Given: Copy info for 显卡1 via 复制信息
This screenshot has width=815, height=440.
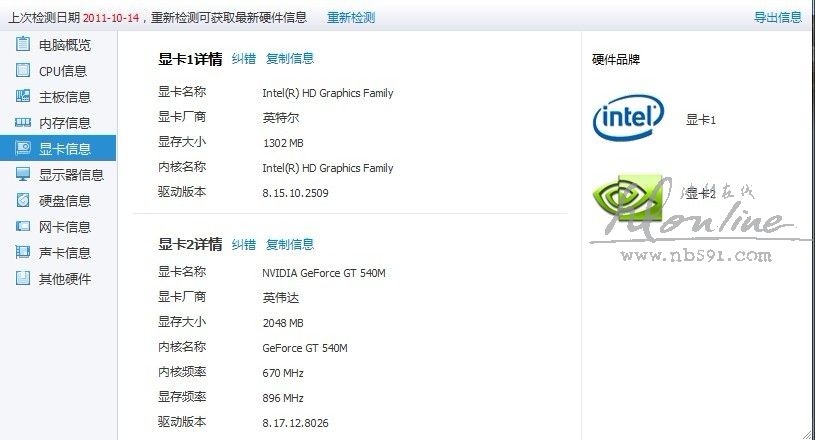Looking at the screenshot, I should [x=290, y=59].
